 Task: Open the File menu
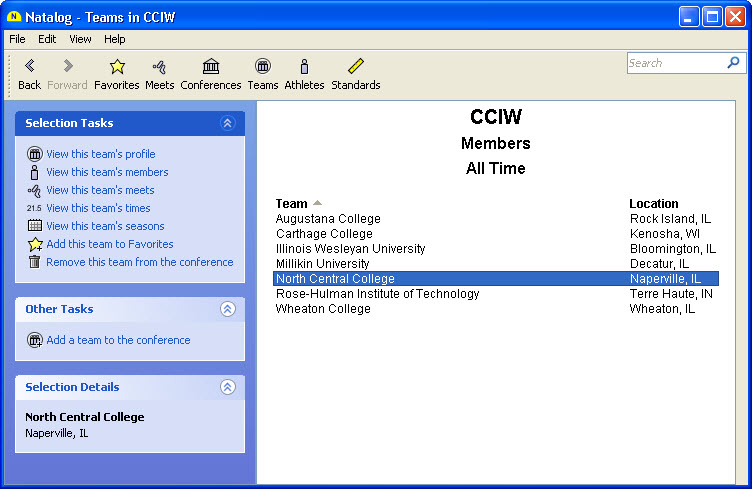coord(17,39)
